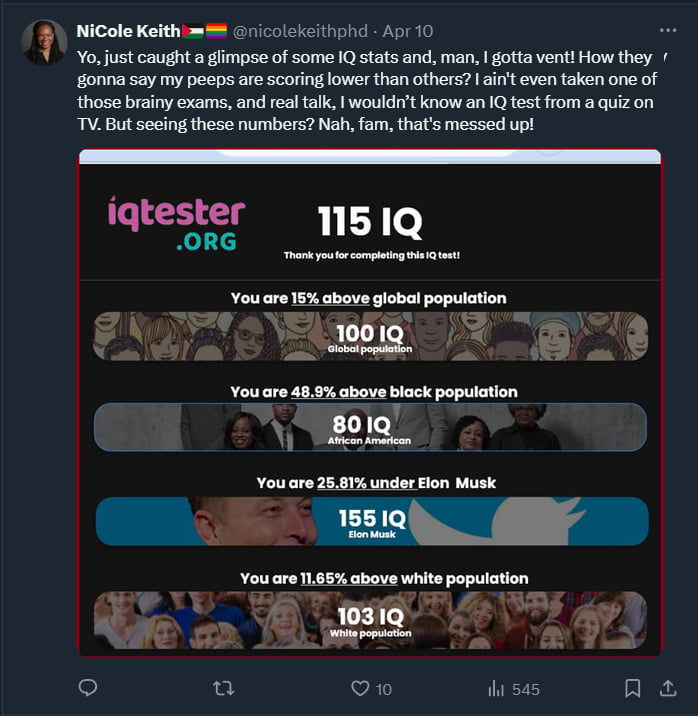The width and height of the screenshot is (698, 716).
Task: Click the 10 likes count
Action: point(384,689)
